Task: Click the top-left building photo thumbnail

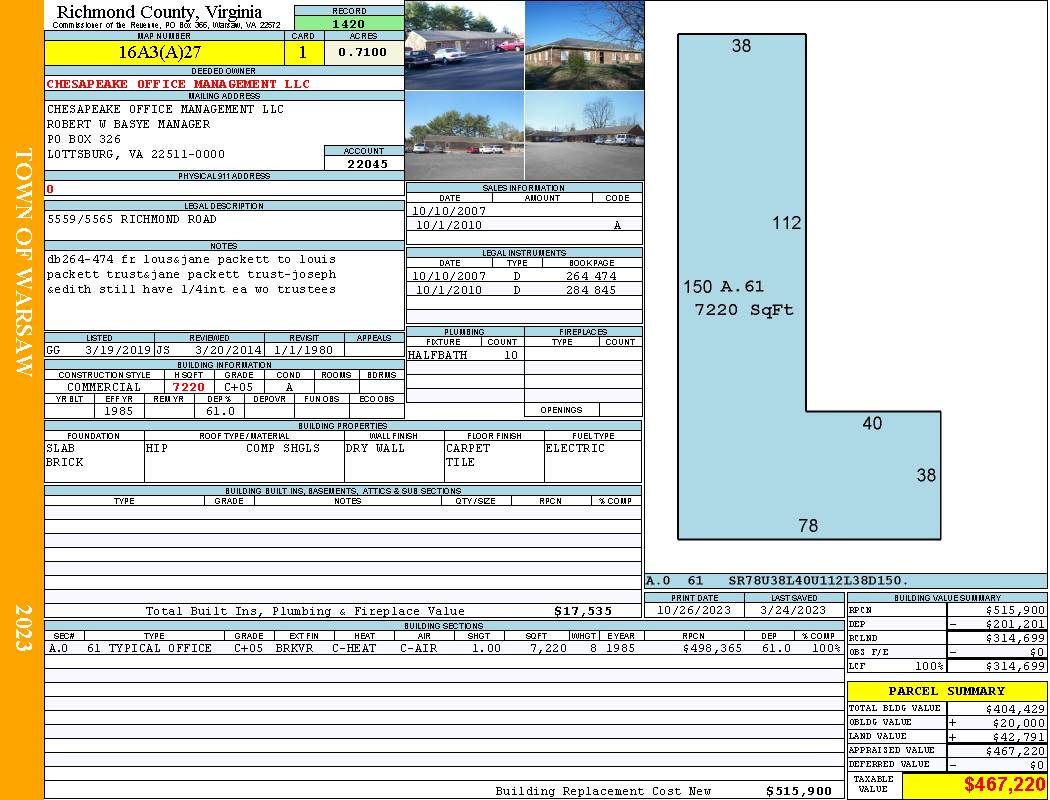Action: click(465, 45)
